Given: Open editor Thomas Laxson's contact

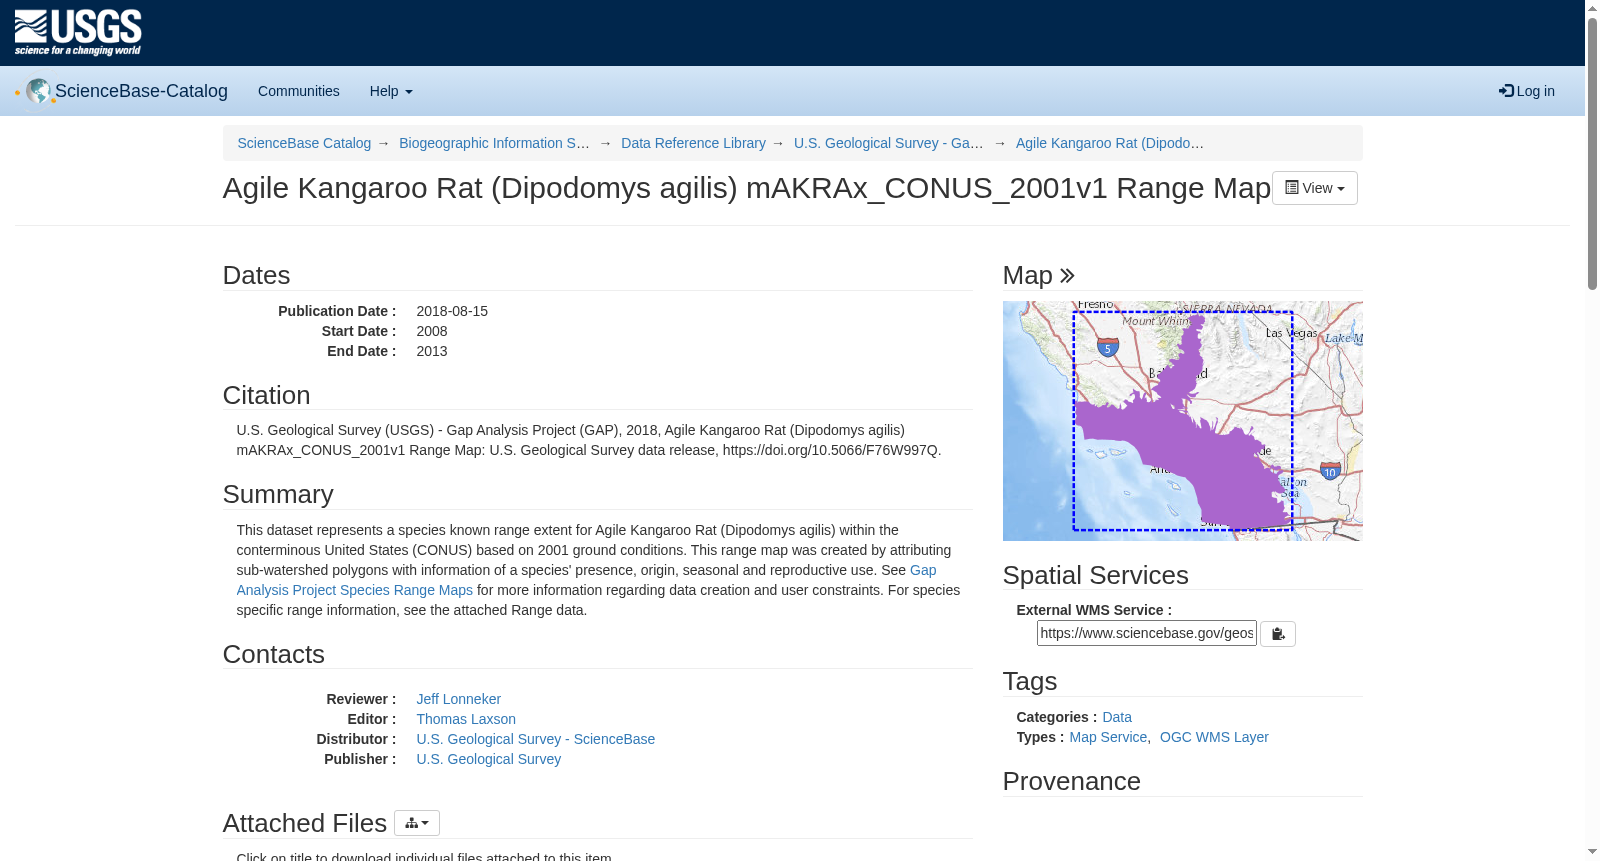Looking at the screenshot, I should (x=466, y=719).
